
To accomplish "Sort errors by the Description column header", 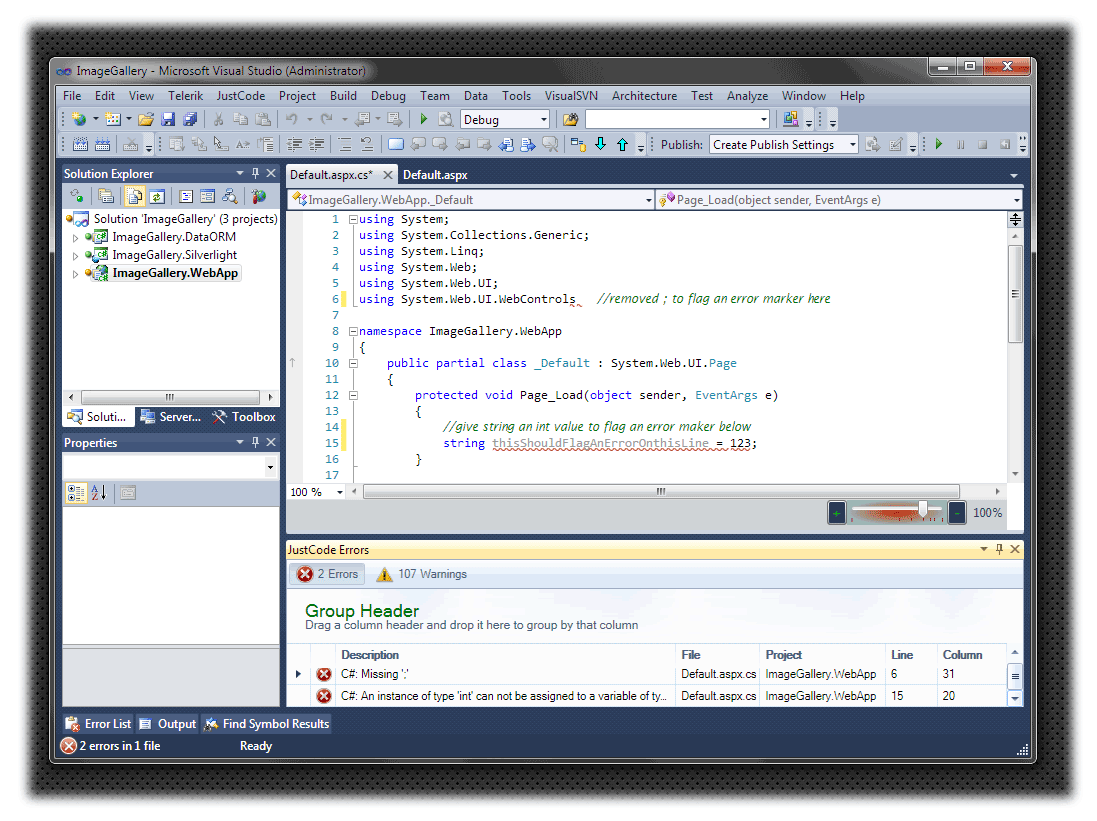I will tap(370, 655).
